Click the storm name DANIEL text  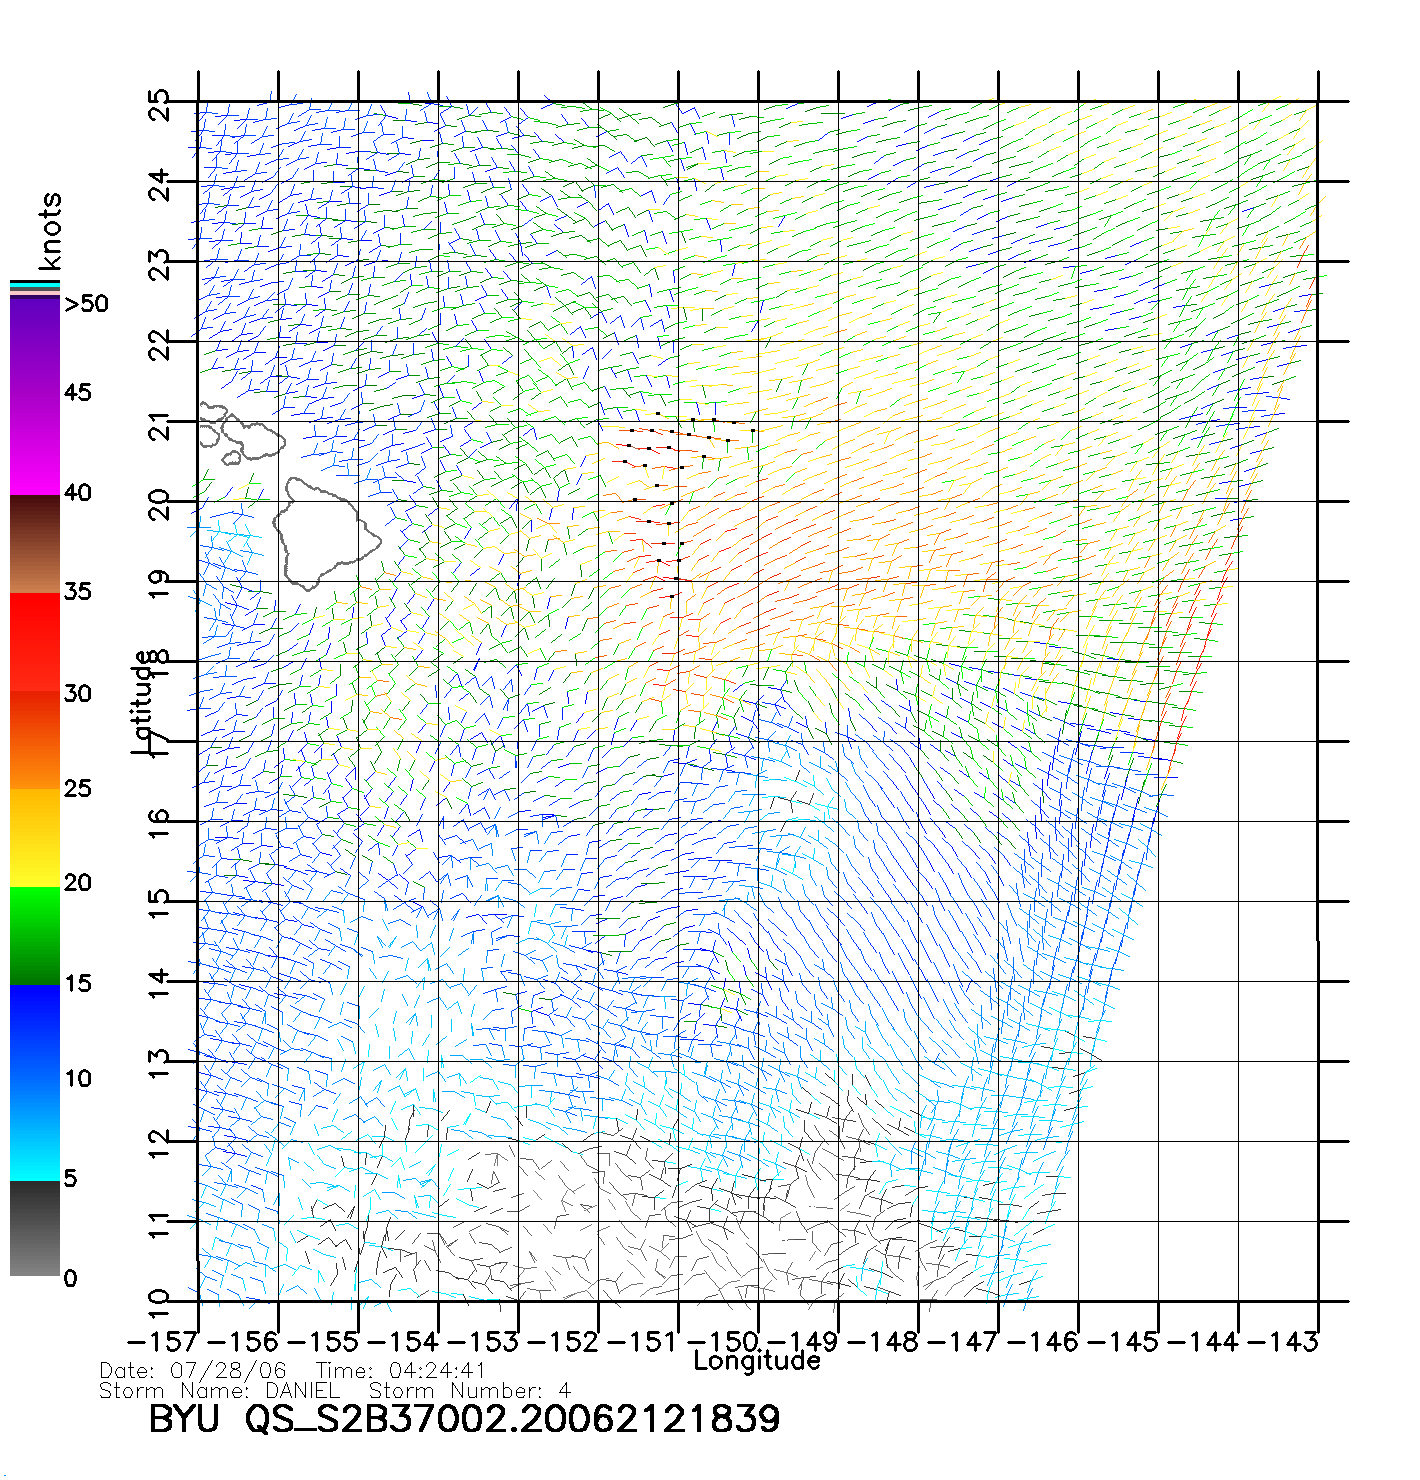(302, 1391)
